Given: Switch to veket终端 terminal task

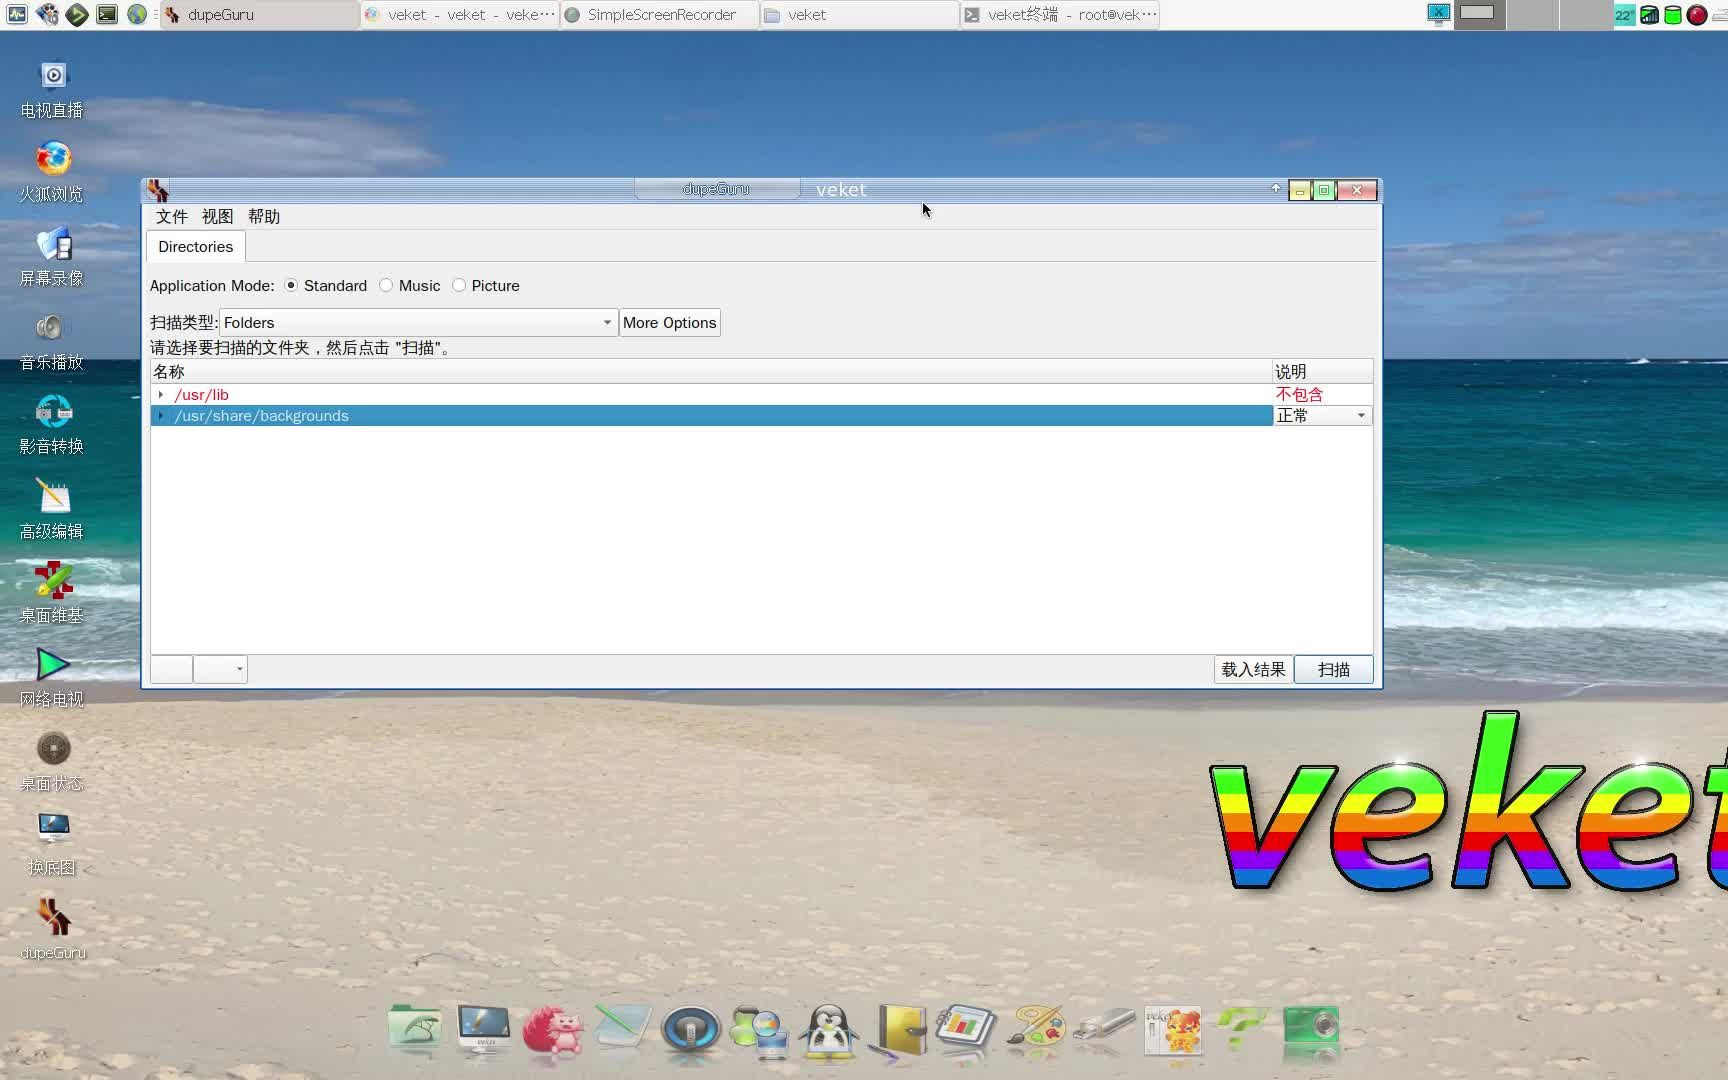Looking at the screenshot, I should 1060,15.
